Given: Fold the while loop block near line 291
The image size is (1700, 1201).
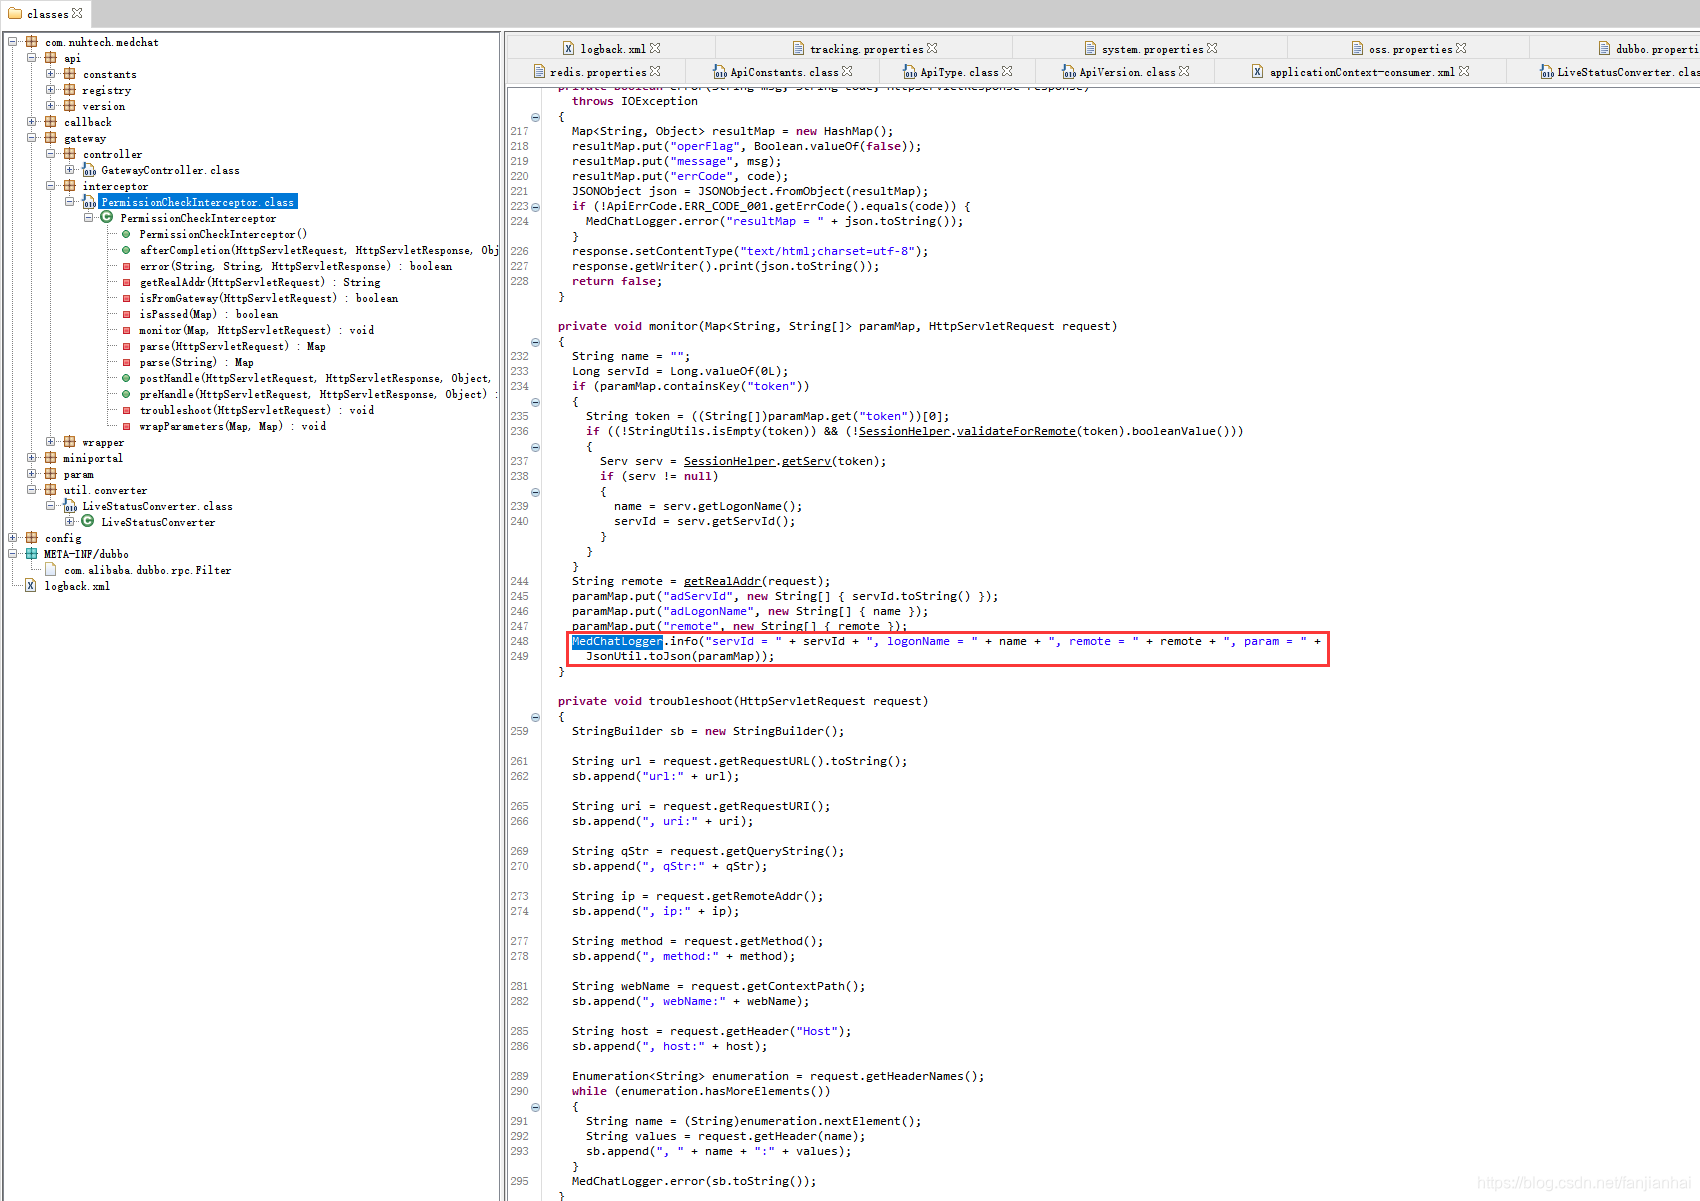Looking at the screenshot, I should pyautogui.click(x=535, y=1107).
